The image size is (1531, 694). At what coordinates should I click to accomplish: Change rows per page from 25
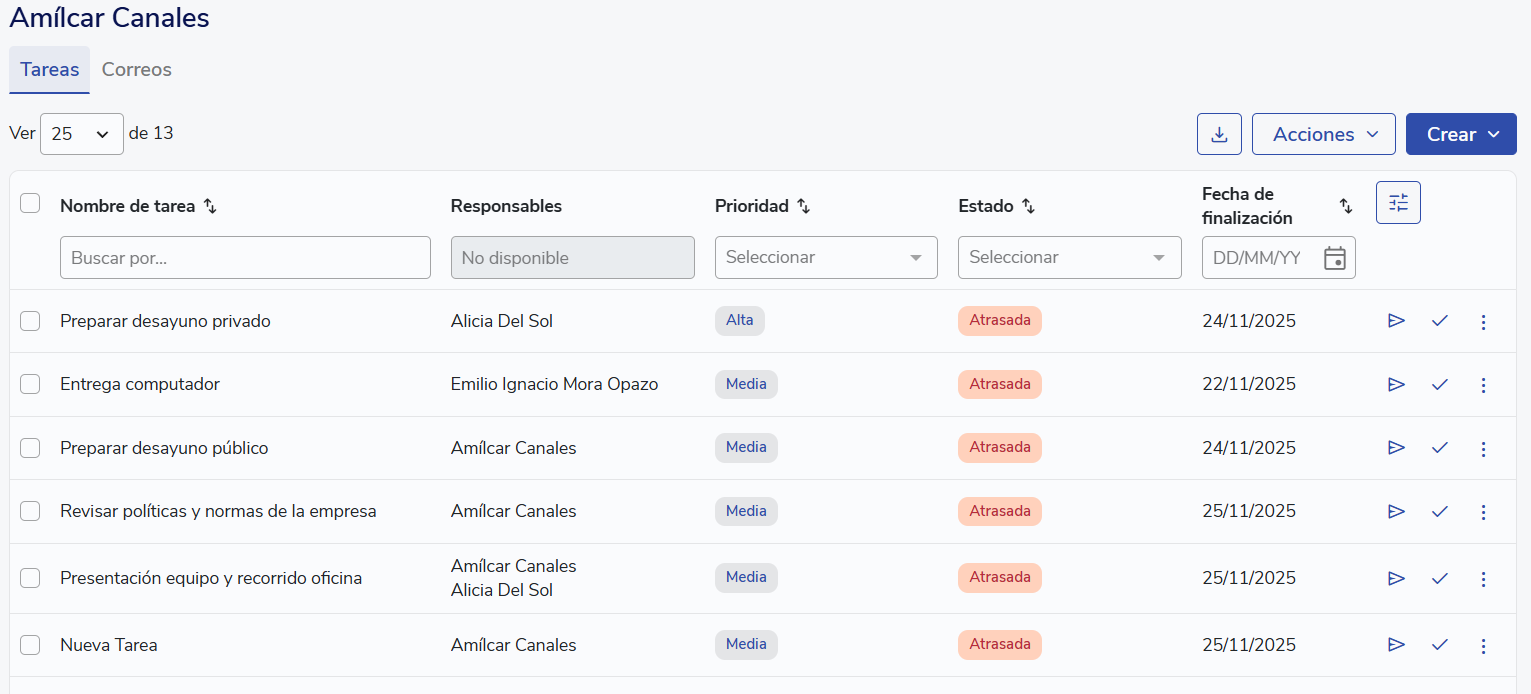pyautogui.click(x=81, y=134)
